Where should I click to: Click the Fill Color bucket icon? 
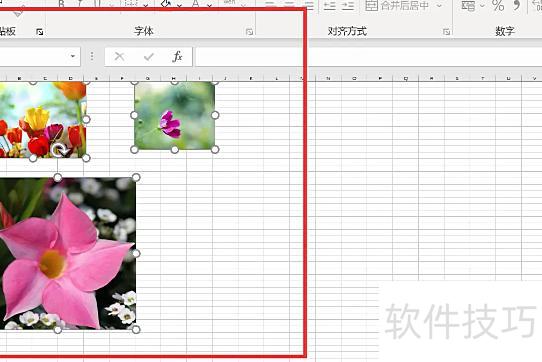tap(167, 4)
